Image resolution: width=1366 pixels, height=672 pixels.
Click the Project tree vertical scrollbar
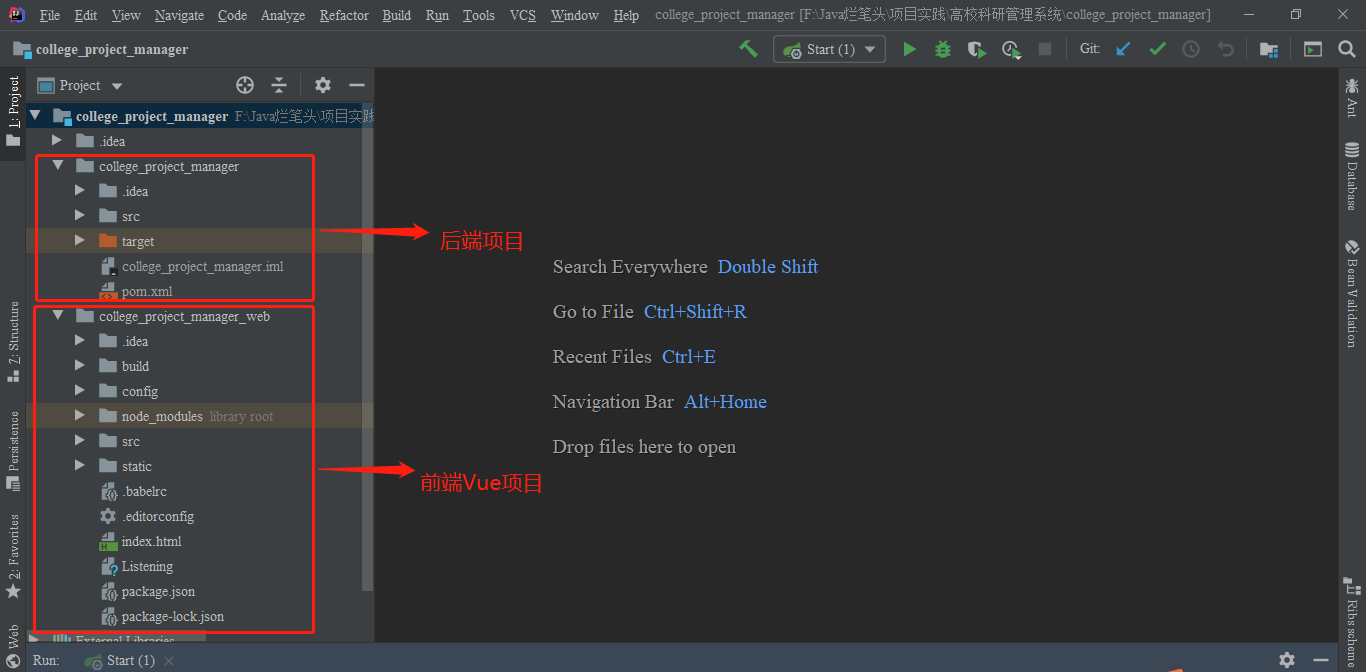point(368,346)
